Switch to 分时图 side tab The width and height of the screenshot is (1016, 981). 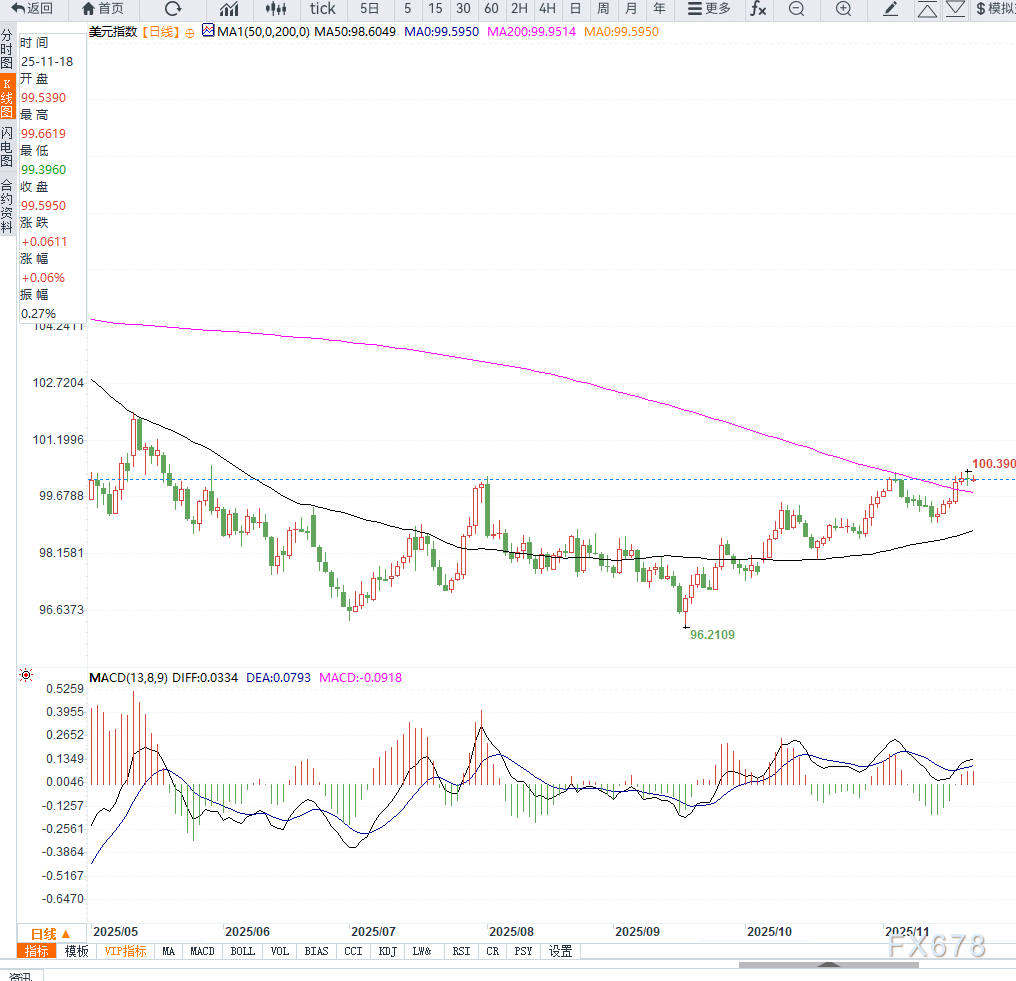click(x=7, y=50)
